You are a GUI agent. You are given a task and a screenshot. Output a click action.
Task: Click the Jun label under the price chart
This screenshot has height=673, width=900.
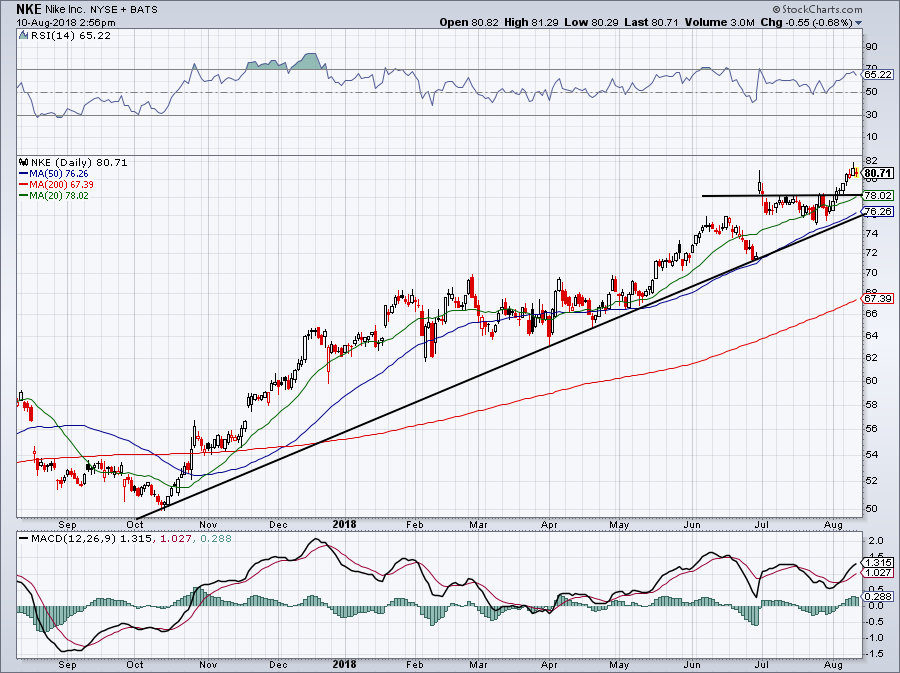coord(692,524)
